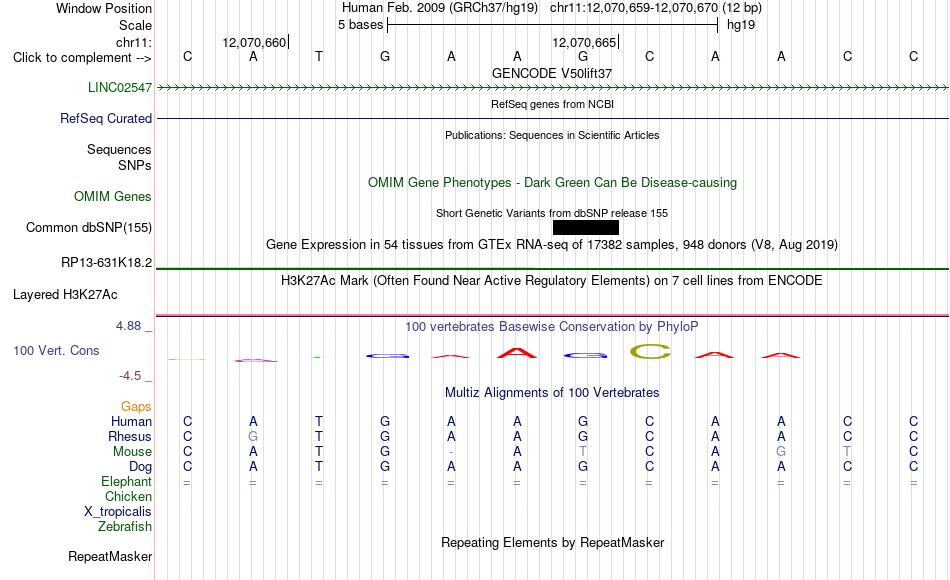
Task: Click the '5 bases' scale bar label
Action: [360, 25]
